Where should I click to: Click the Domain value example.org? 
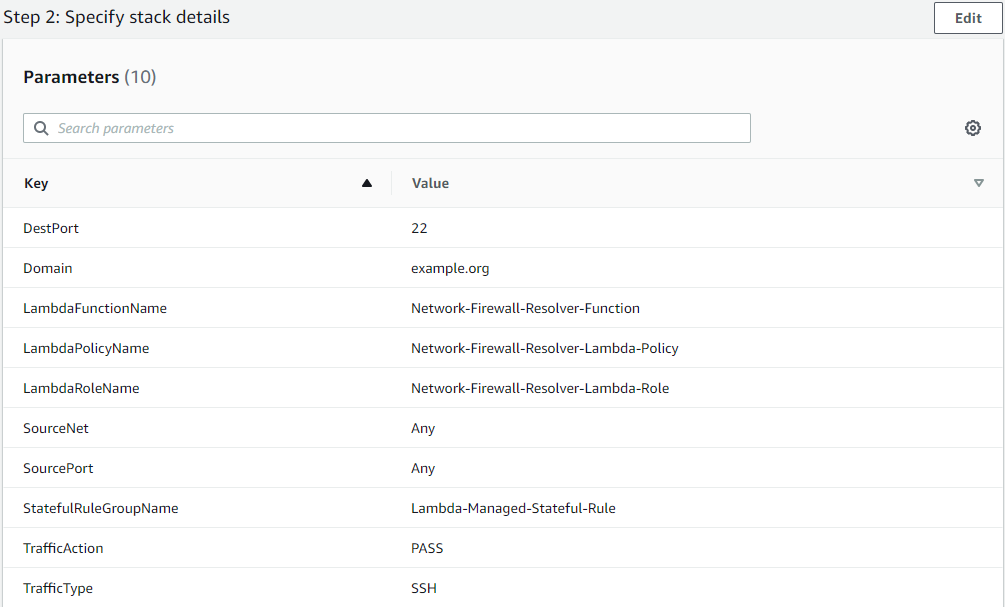[x=448, y=268]
